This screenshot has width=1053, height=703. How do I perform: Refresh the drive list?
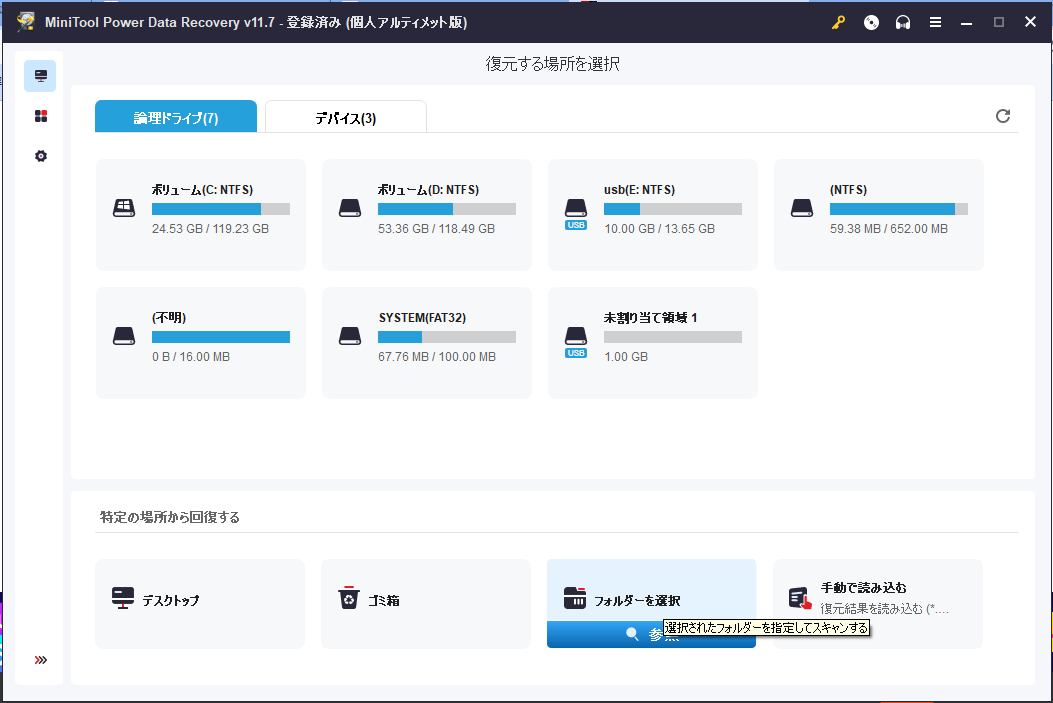pyautogui.click(x=1003, y=116)
